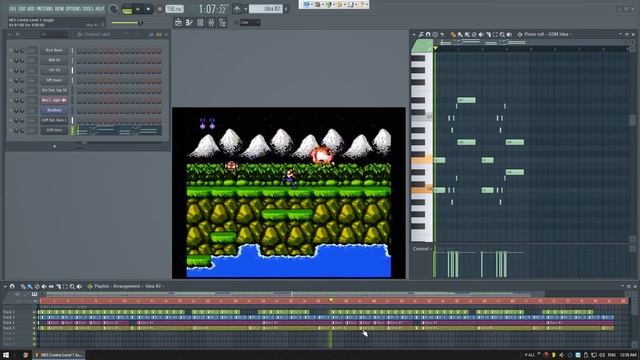Open the piano roll options menu arrow

point(414,35)
